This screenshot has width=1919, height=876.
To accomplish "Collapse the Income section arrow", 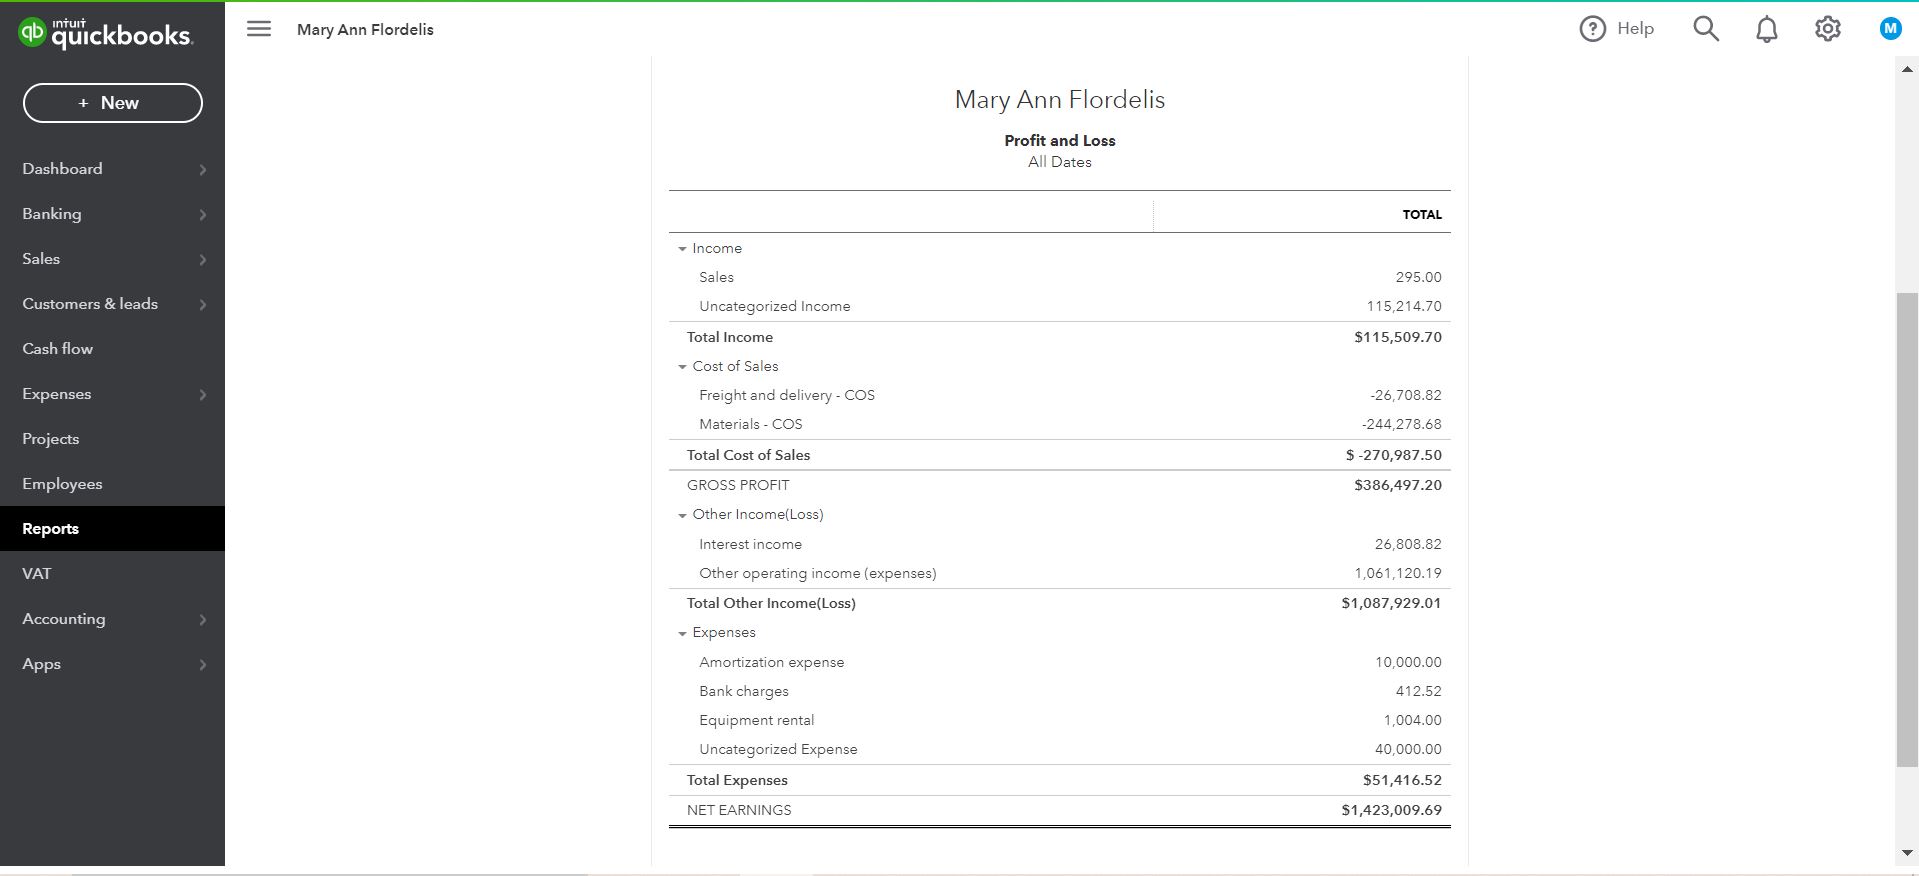I will pyautogui.click(x=682, y=249).
